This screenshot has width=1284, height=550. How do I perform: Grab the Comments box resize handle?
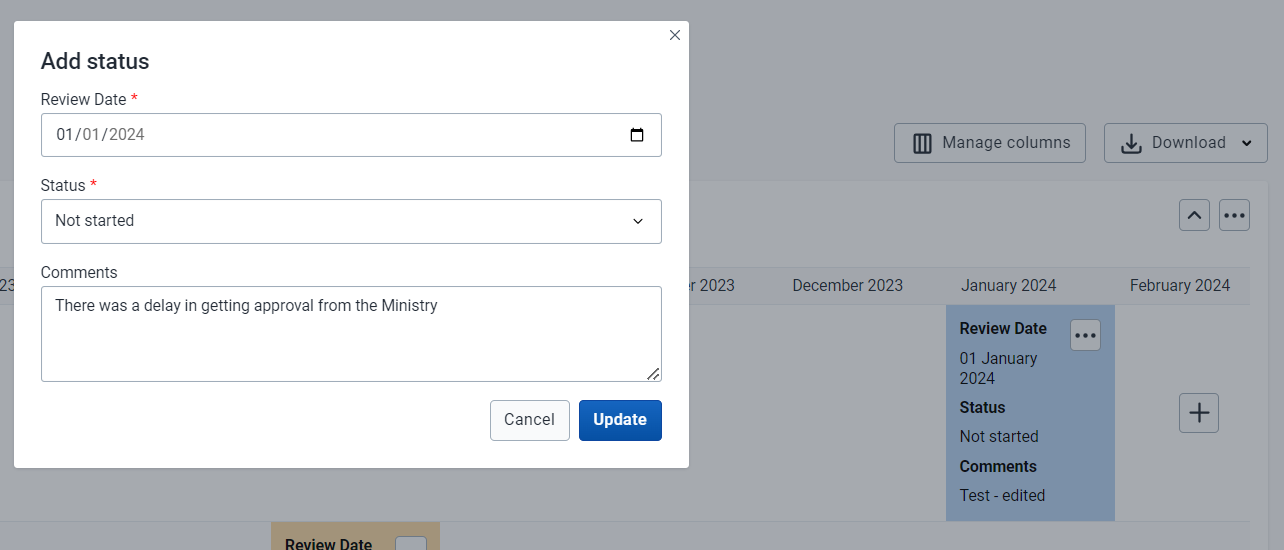pyautogui.click(x=653, y=373)
